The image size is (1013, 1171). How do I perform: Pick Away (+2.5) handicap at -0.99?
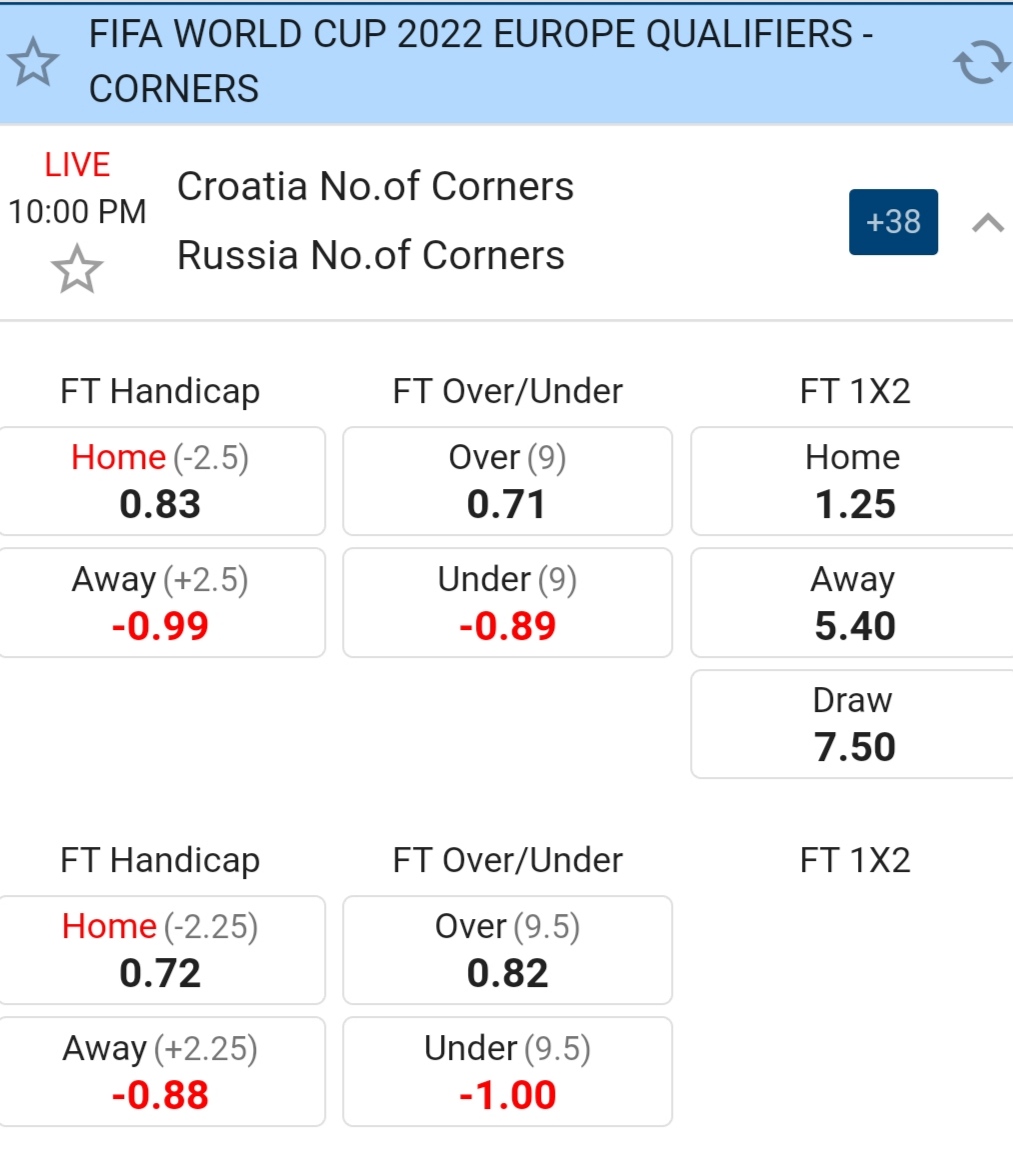click(161, 603)
